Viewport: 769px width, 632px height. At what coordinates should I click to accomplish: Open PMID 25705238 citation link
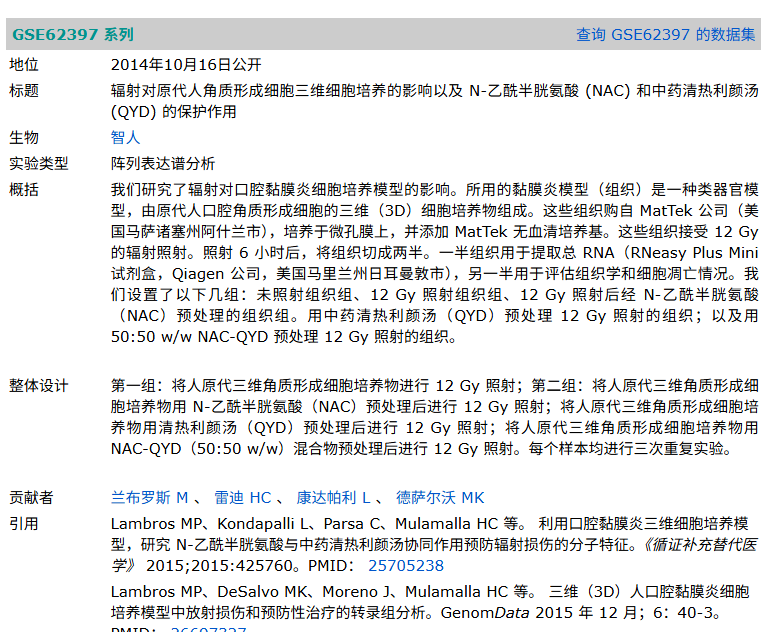click(406, 566)
